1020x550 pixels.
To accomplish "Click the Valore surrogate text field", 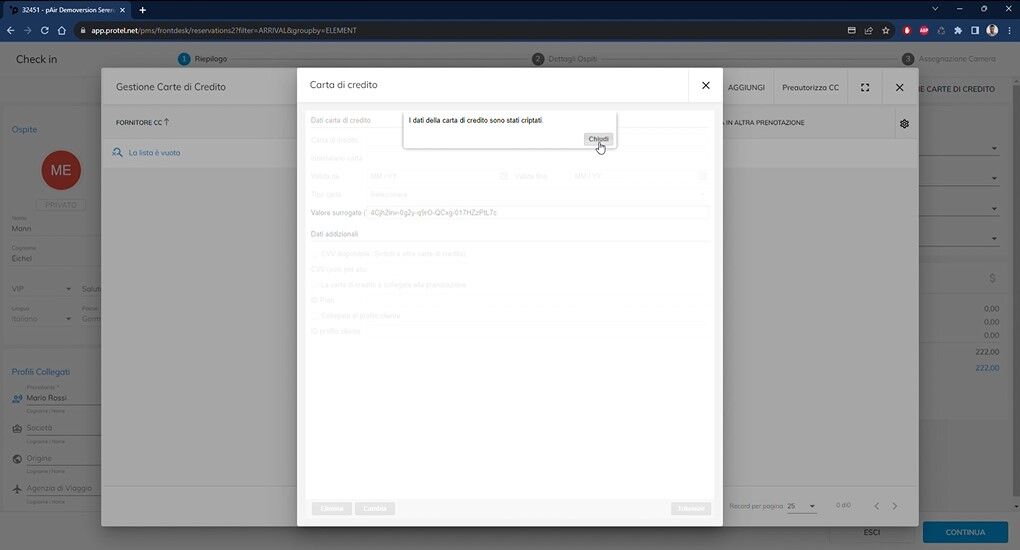I will coord(537,213).
